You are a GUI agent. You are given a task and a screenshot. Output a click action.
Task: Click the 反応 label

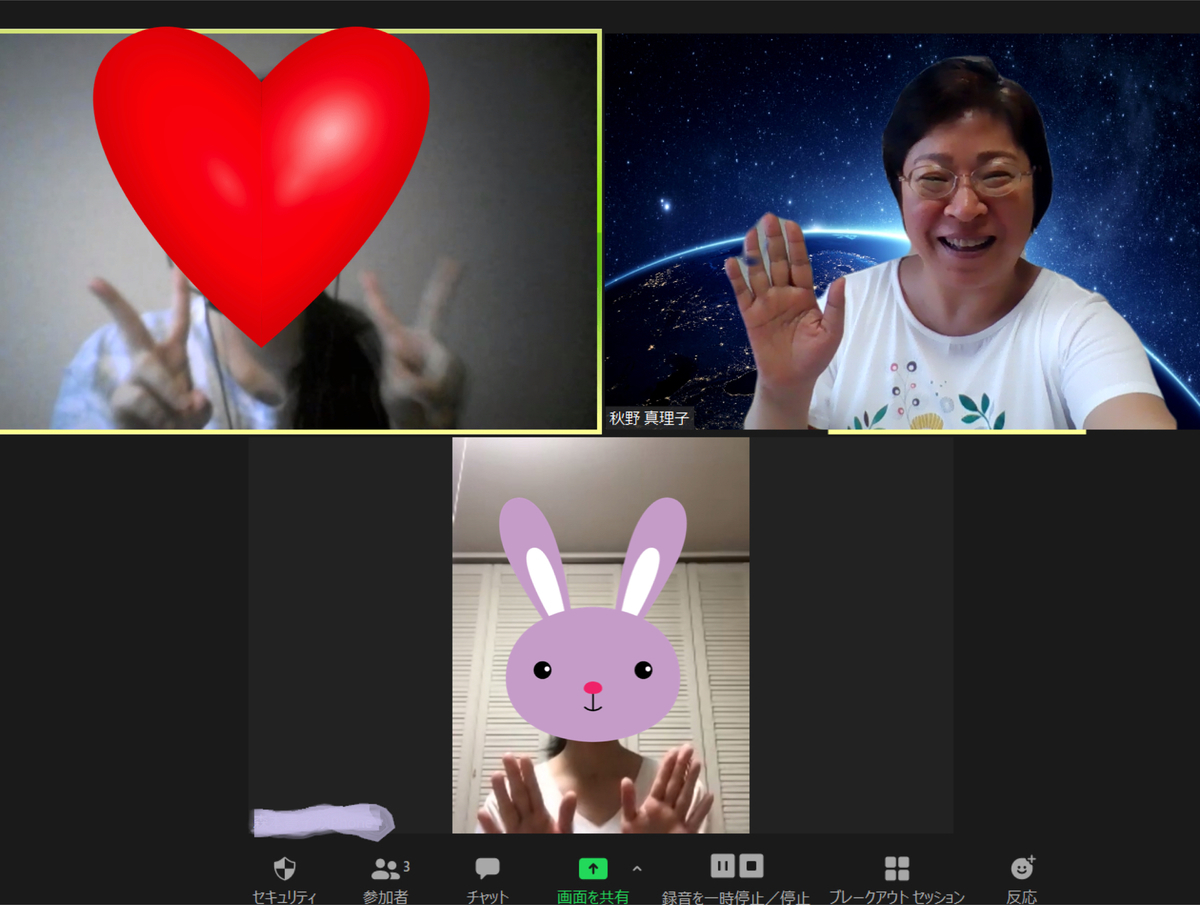[x=1022, y=897]
